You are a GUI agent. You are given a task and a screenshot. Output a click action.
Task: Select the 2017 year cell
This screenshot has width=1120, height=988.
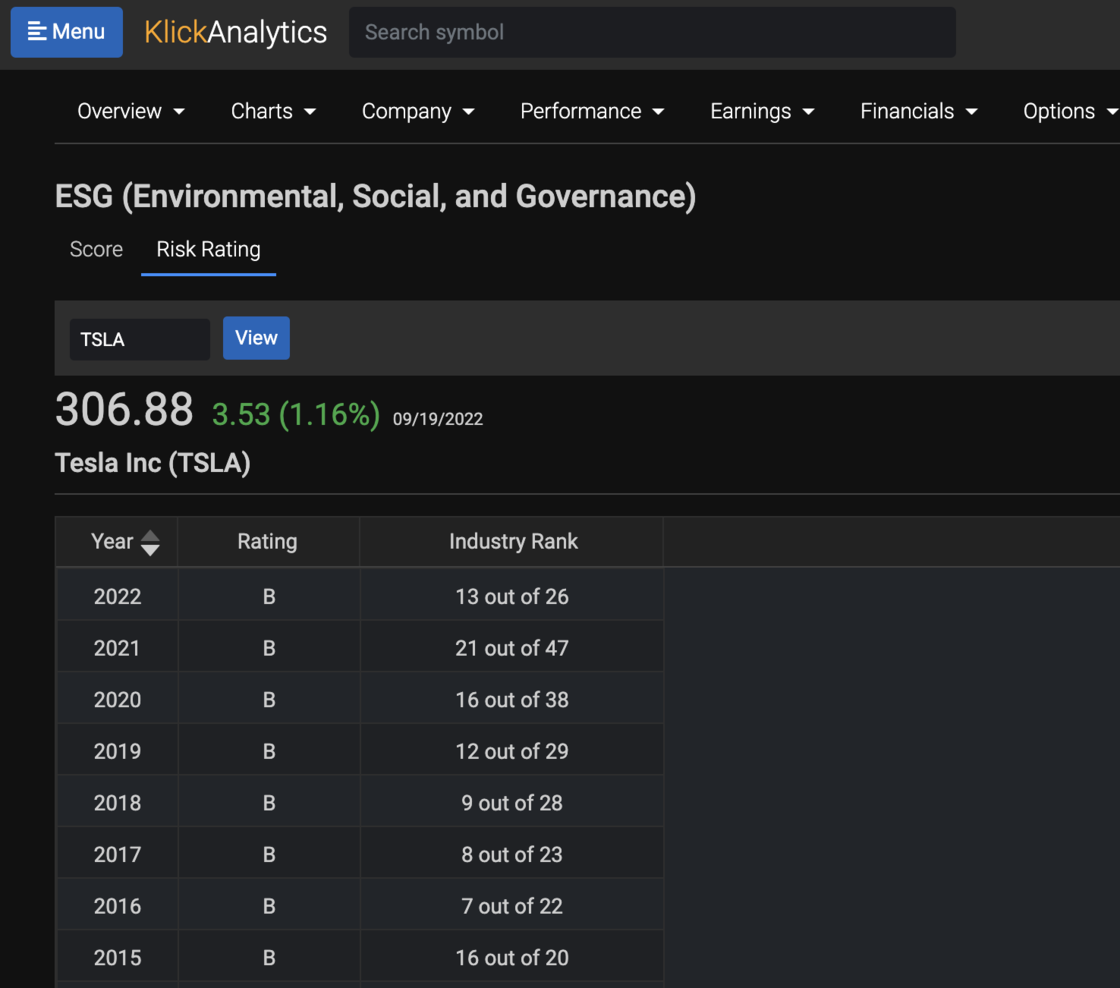point(117,854)
